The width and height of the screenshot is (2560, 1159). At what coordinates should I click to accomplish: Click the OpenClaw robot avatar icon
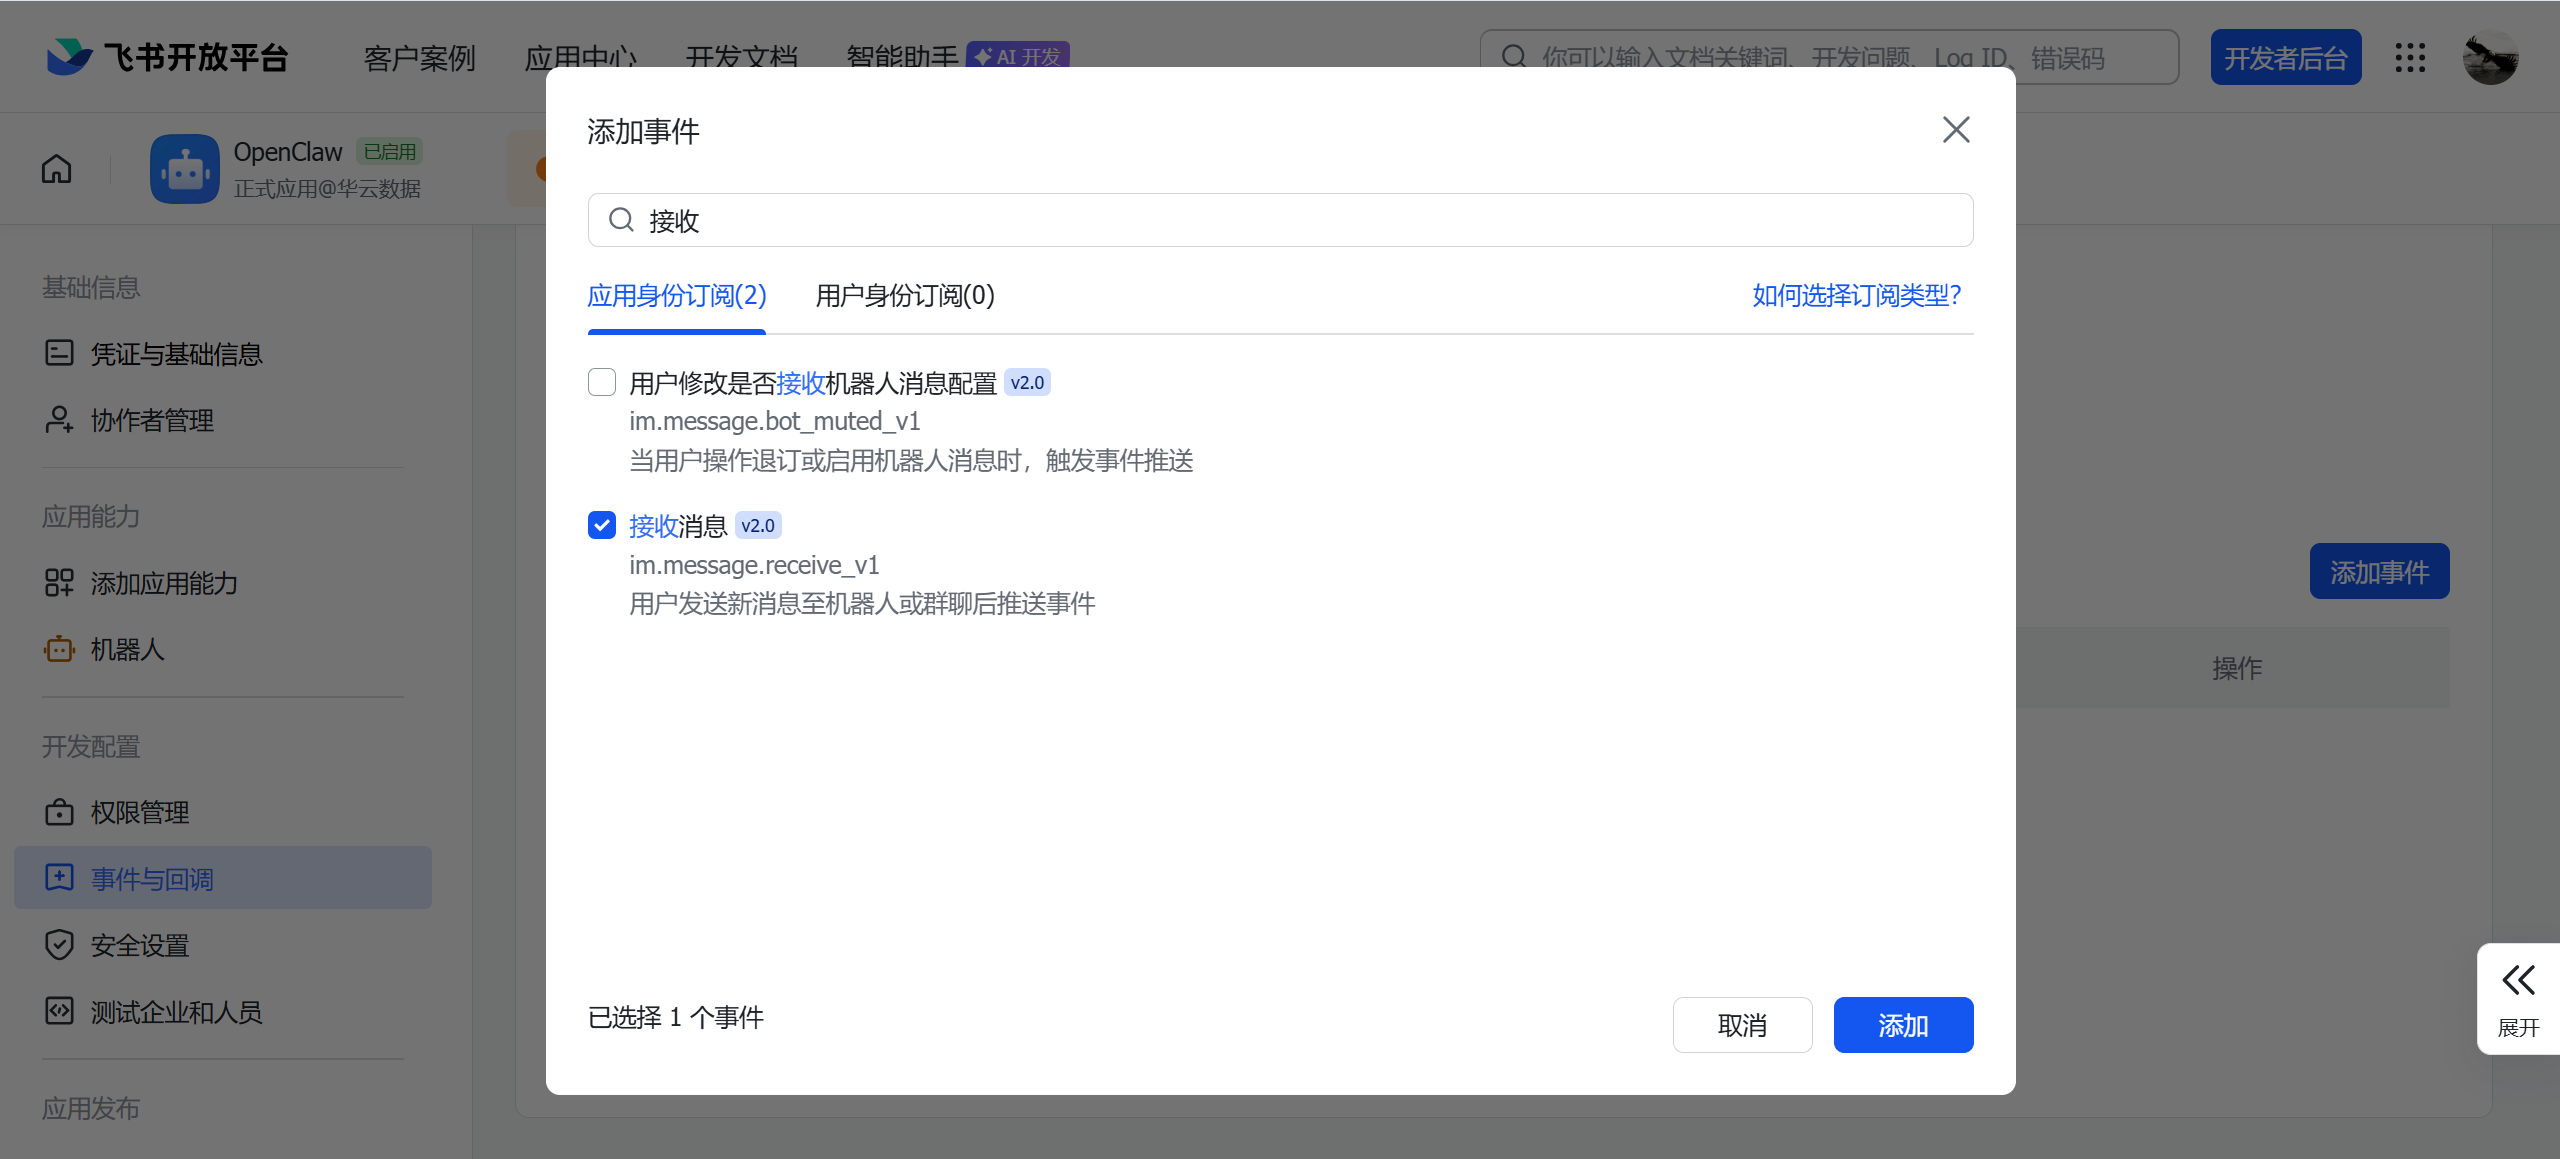(x=183, y=168)
